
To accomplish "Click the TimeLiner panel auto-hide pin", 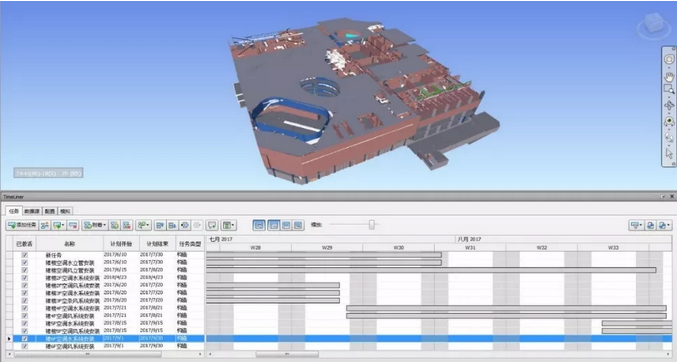I will (663, 197).
